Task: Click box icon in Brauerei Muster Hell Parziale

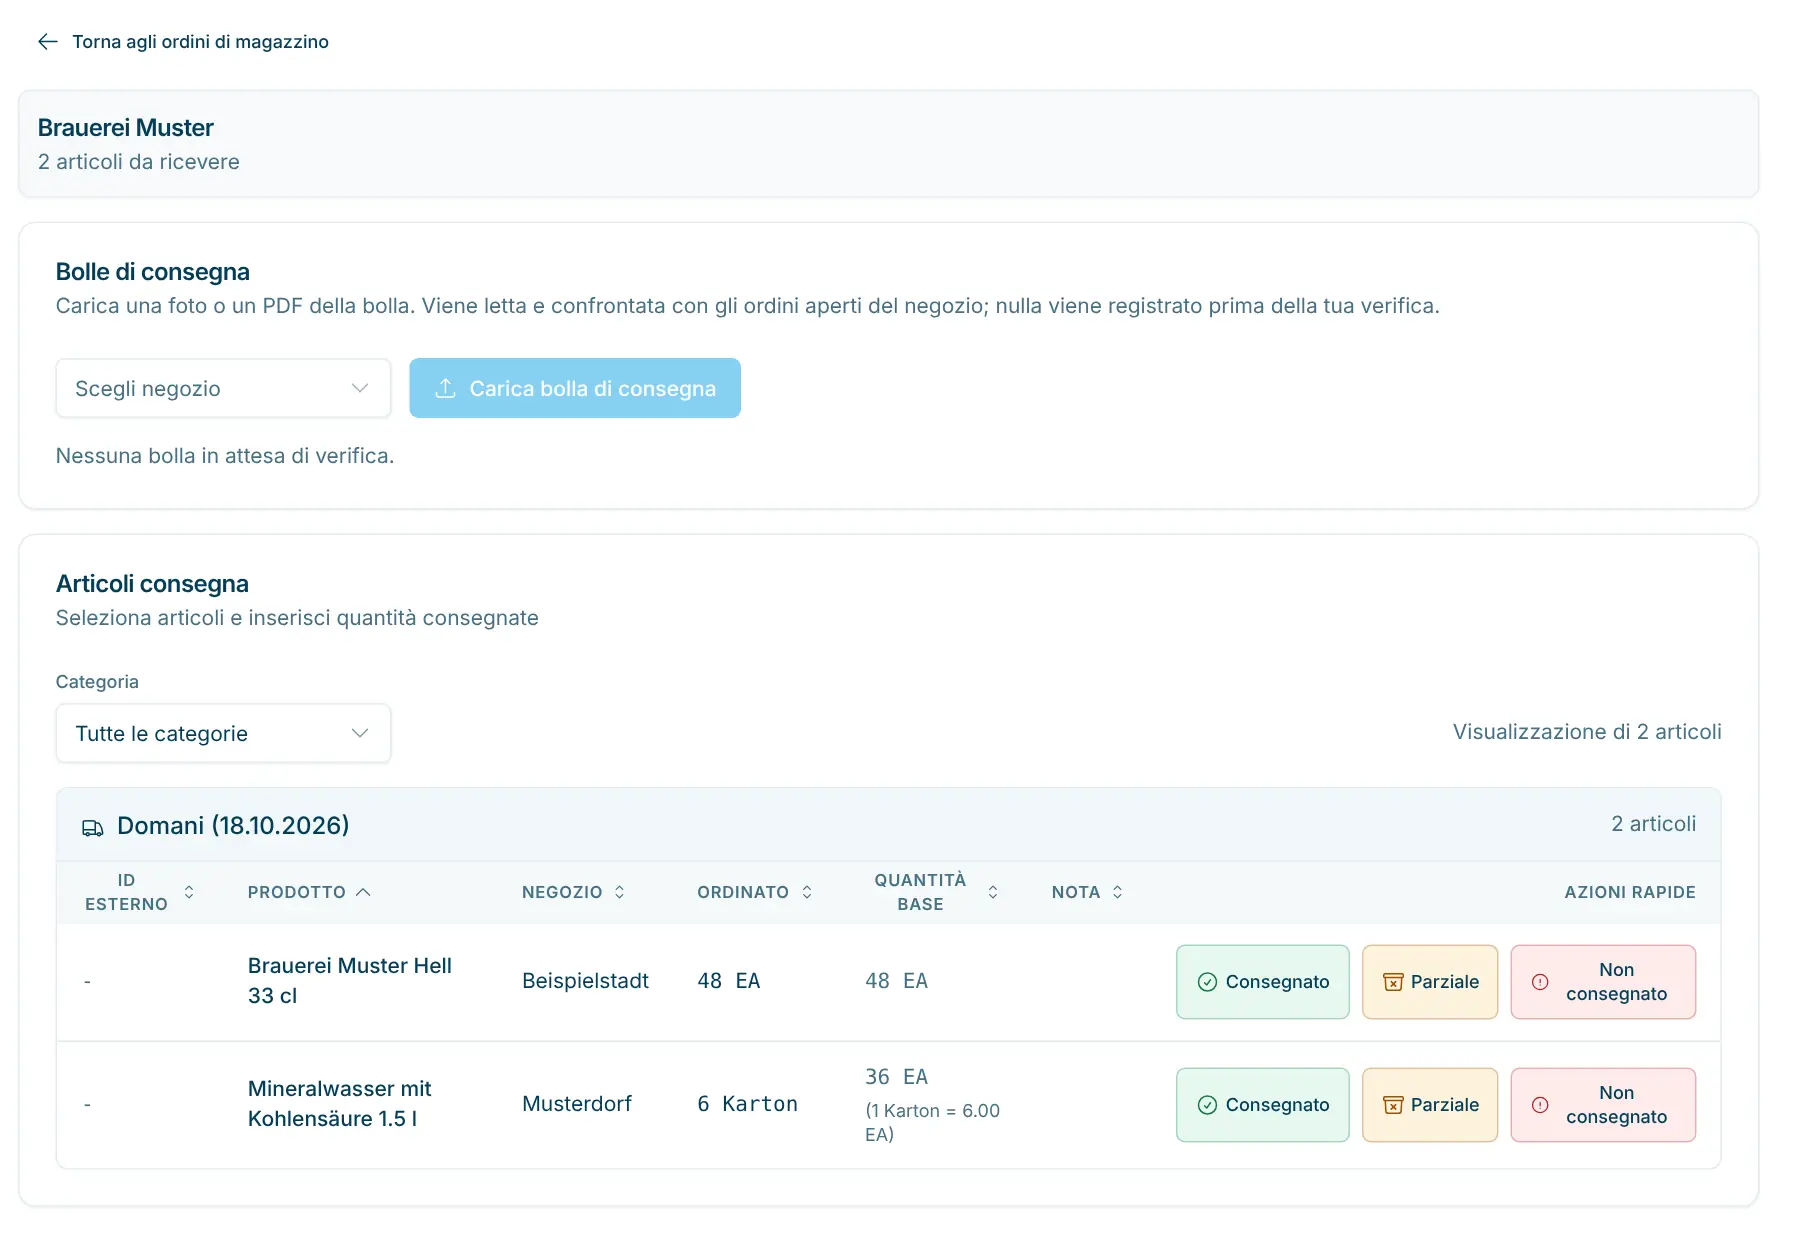Action: click(x=1393, y=982)
